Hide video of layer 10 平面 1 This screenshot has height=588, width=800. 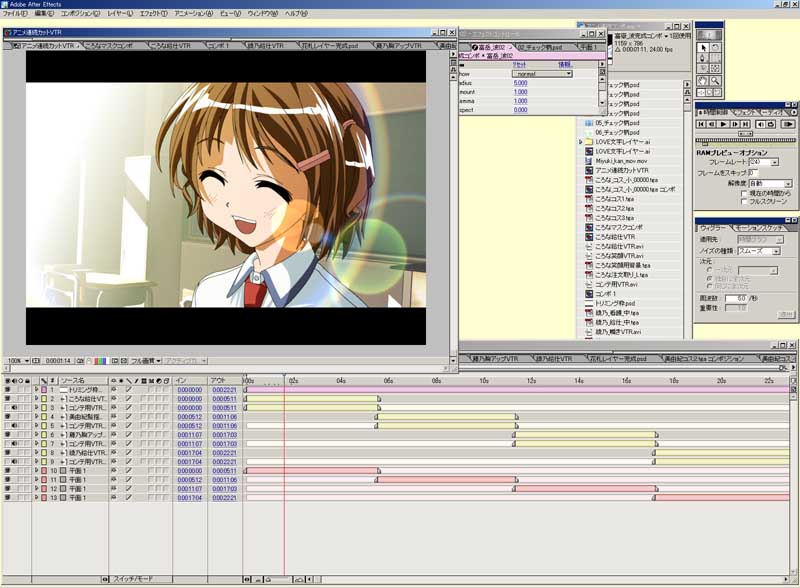point(7,471)
